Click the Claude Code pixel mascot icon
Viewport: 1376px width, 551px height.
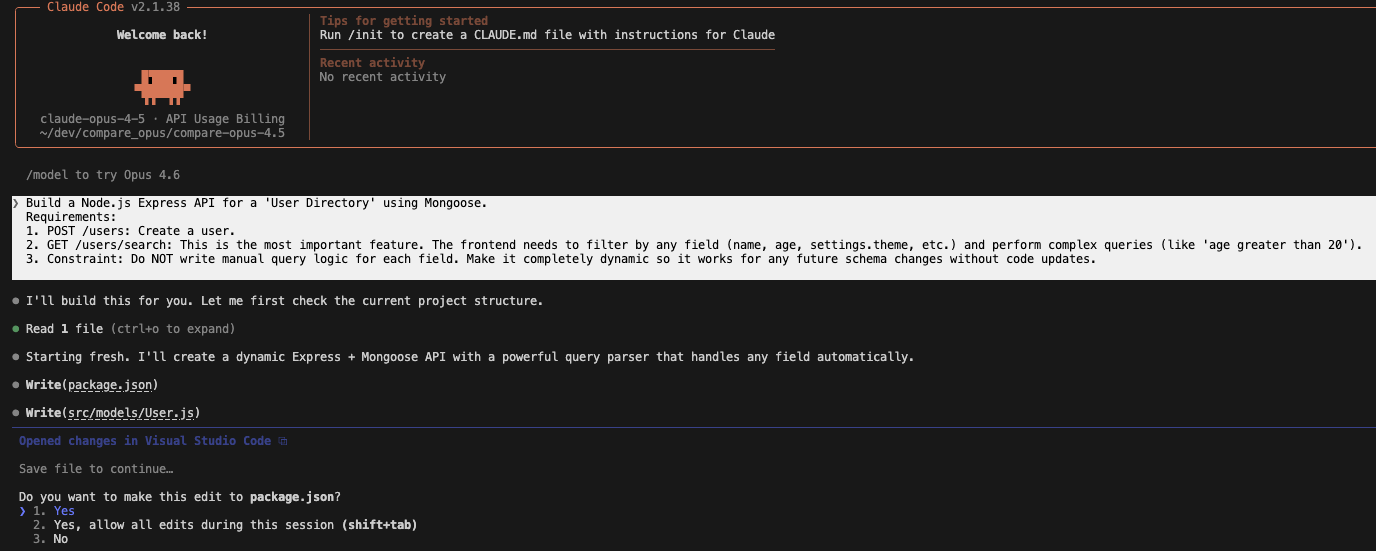[162, 86]
